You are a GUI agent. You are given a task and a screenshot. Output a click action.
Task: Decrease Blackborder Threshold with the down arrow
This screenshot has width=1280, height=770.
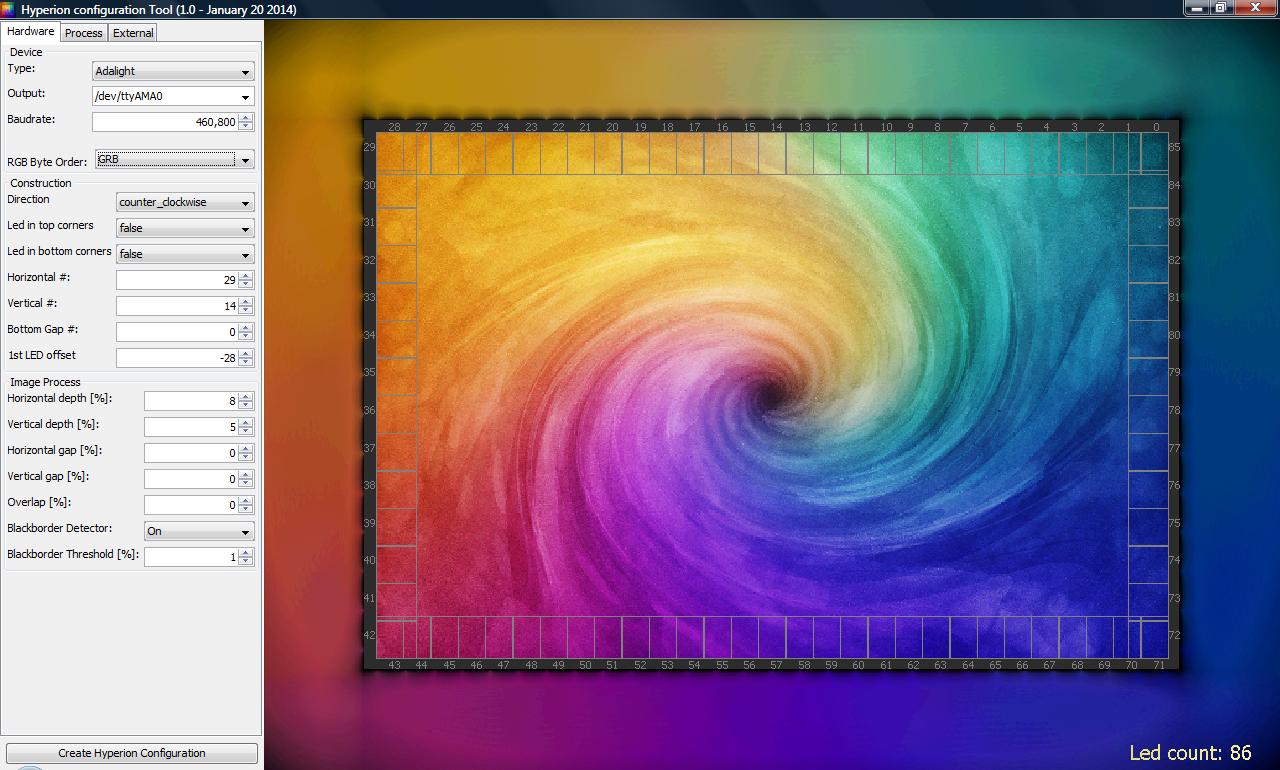point(246,561)
